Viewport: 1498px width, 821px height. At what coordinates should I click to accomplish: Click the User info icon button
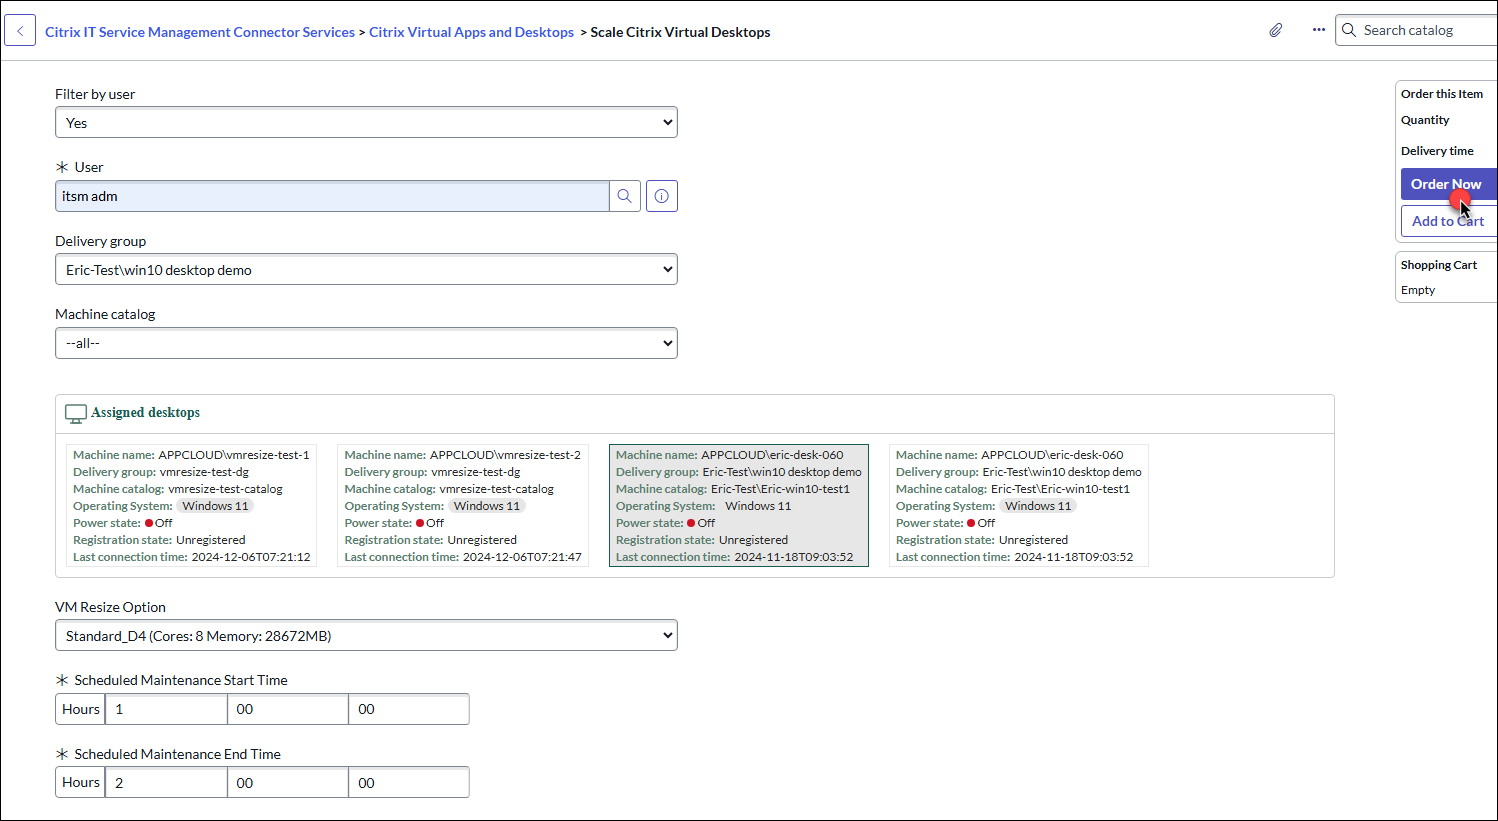[x=661, y=196]
